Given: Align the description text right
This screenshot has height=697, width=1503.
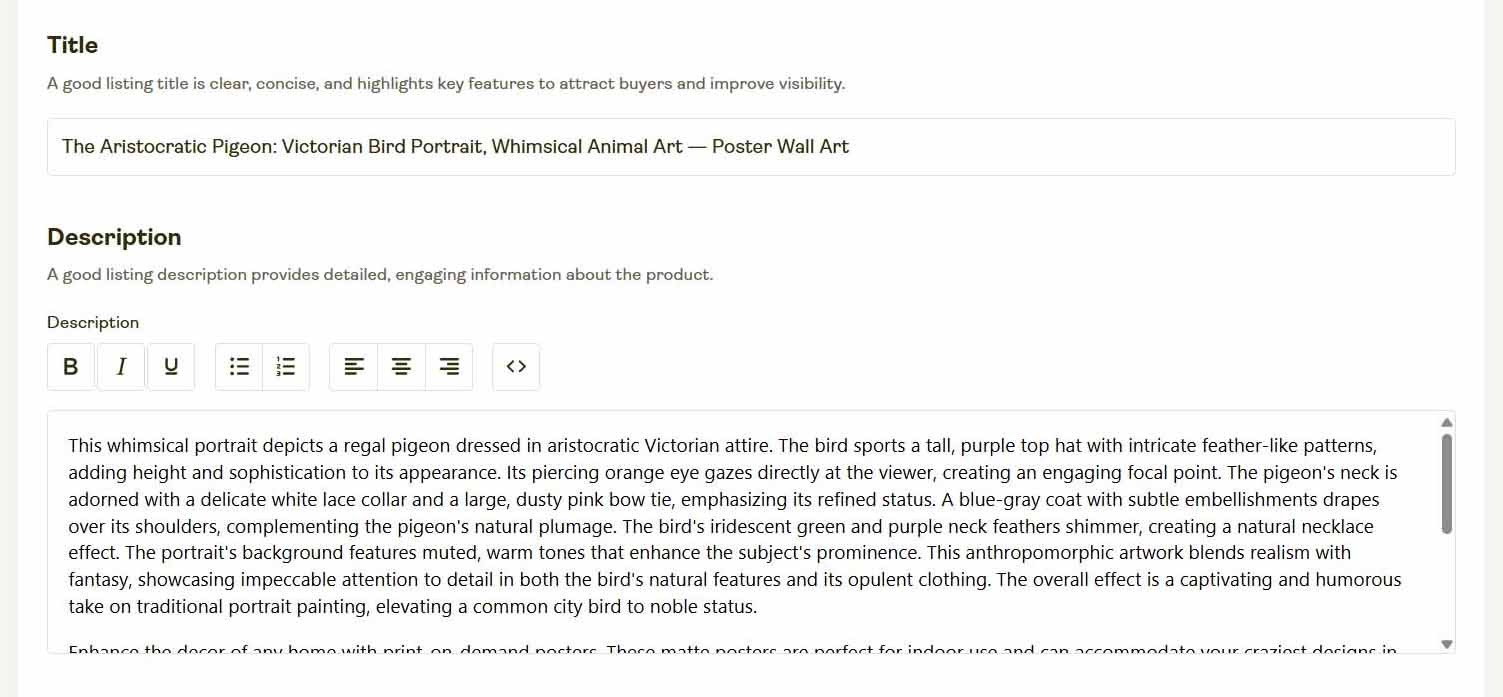Looking at the screenshot, I should (448, 366).
